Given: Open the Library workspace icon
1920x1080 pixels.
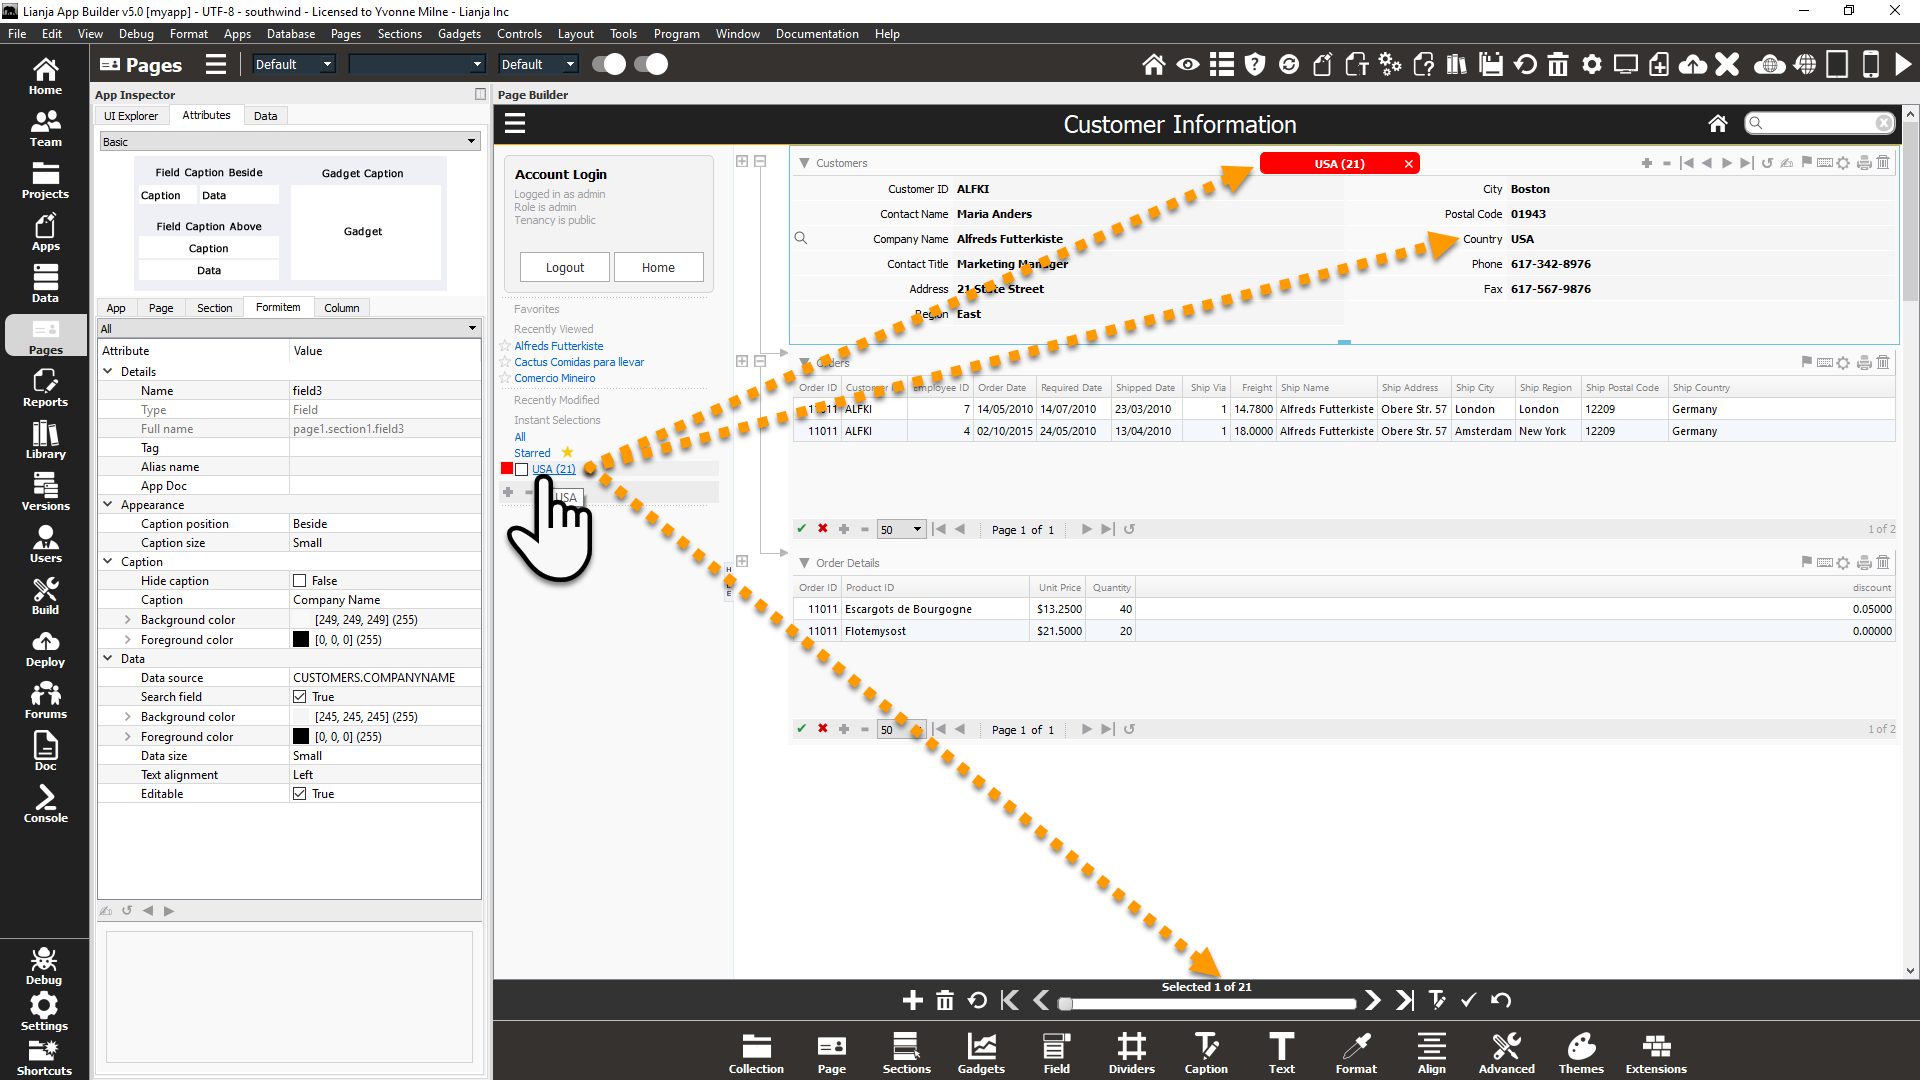Looking at the screenshot, I should (x=45, y=439).
